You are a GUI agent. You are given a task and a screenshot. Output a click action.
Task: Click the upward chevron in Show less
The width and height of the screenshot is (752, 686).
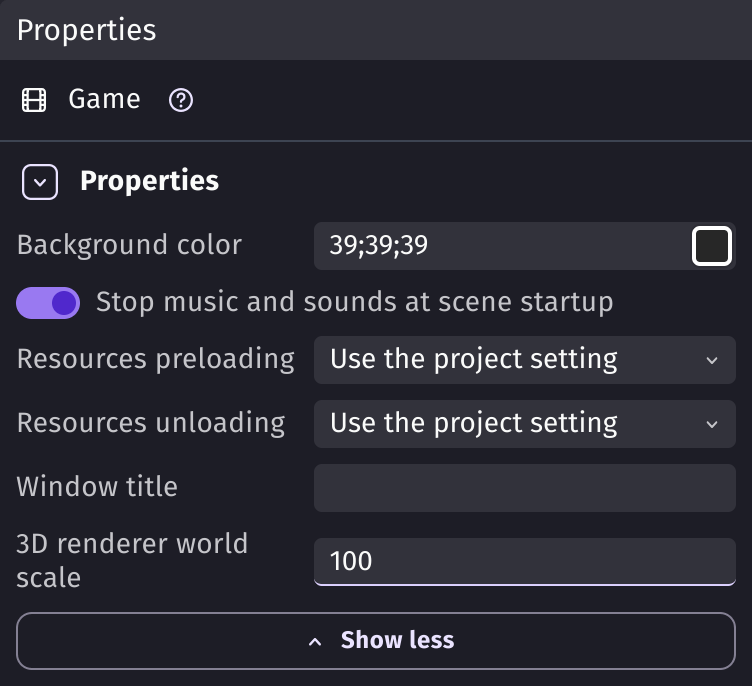[x=315, y=642]
